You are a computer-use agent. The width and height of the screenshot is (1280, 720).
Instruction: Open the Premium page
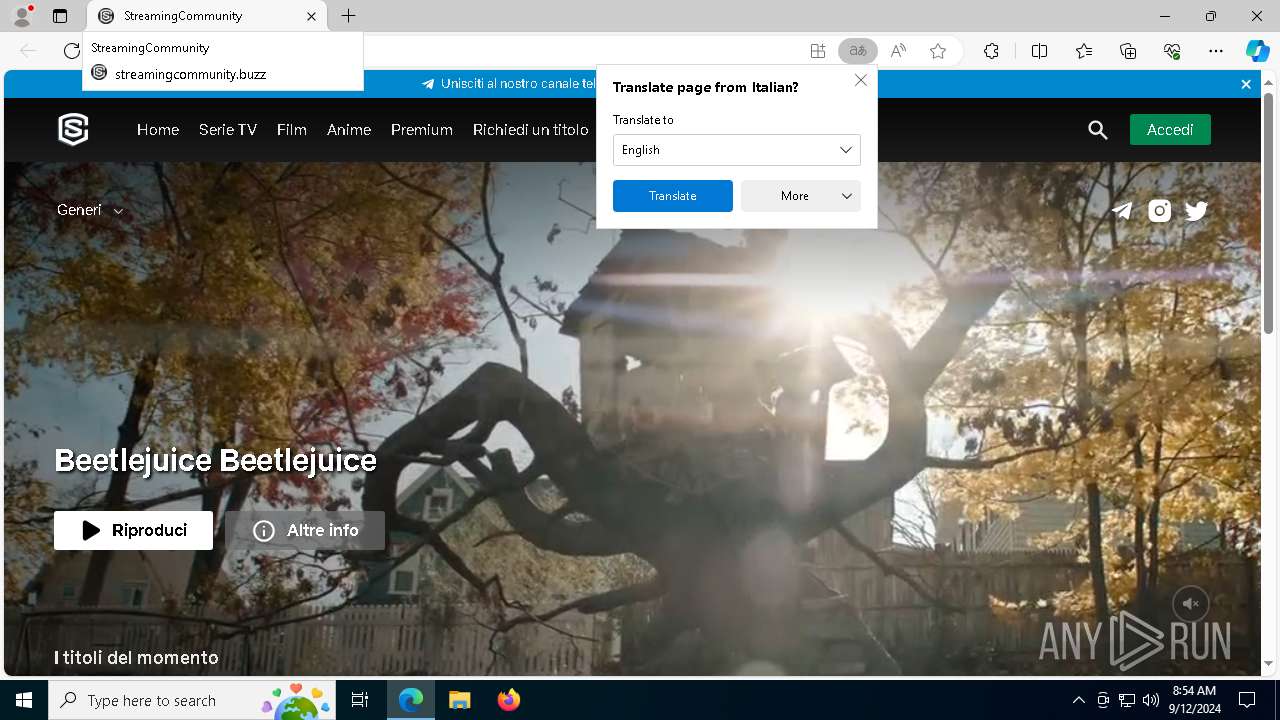click(422, 130)
